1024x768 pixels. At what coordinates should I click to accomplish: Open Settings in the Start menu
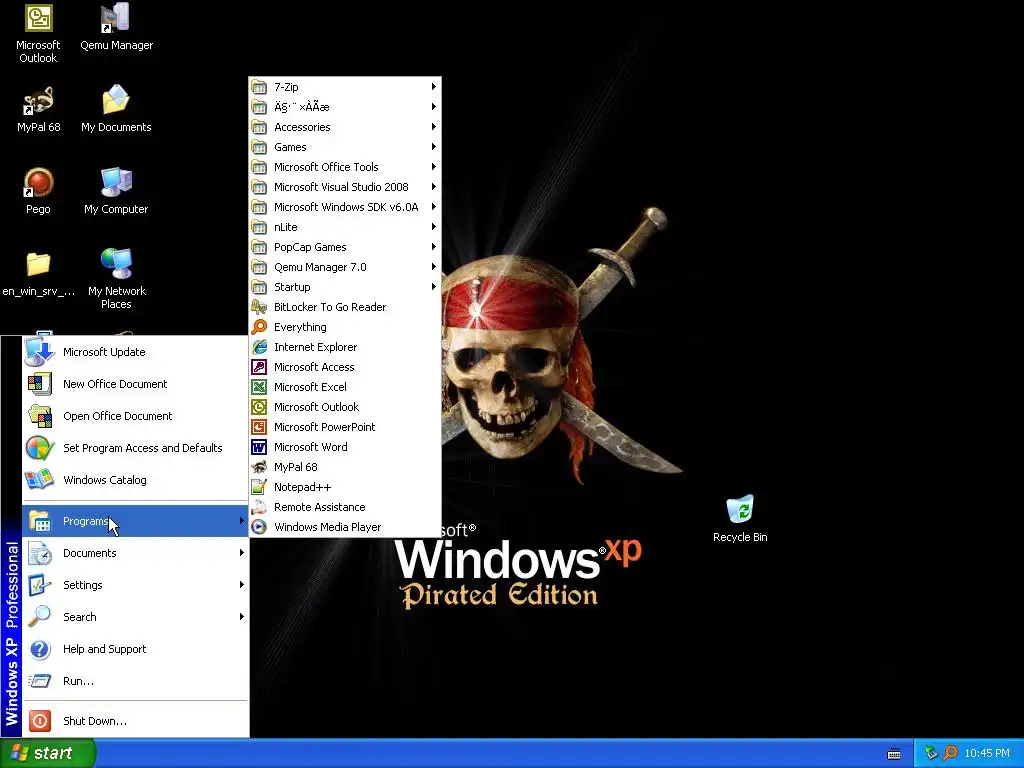pos(135,585)
